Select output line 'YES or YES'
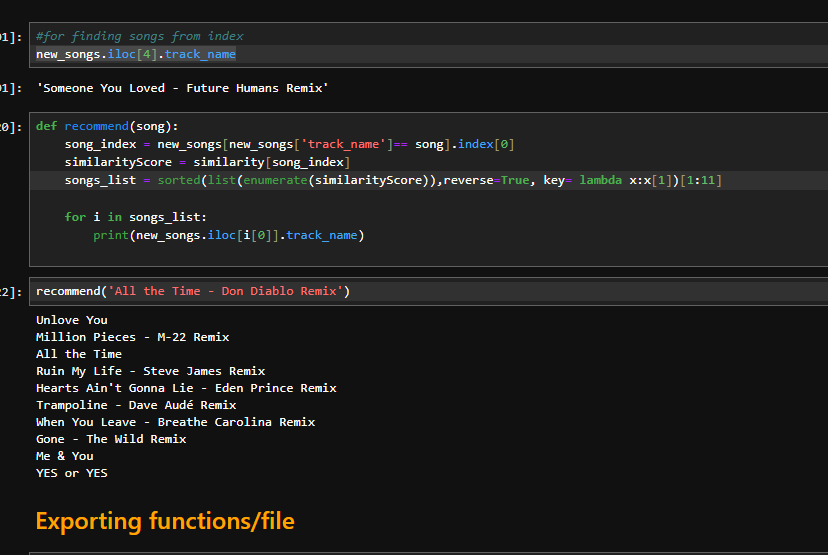The image size is (828, 555). click(72, 473)
